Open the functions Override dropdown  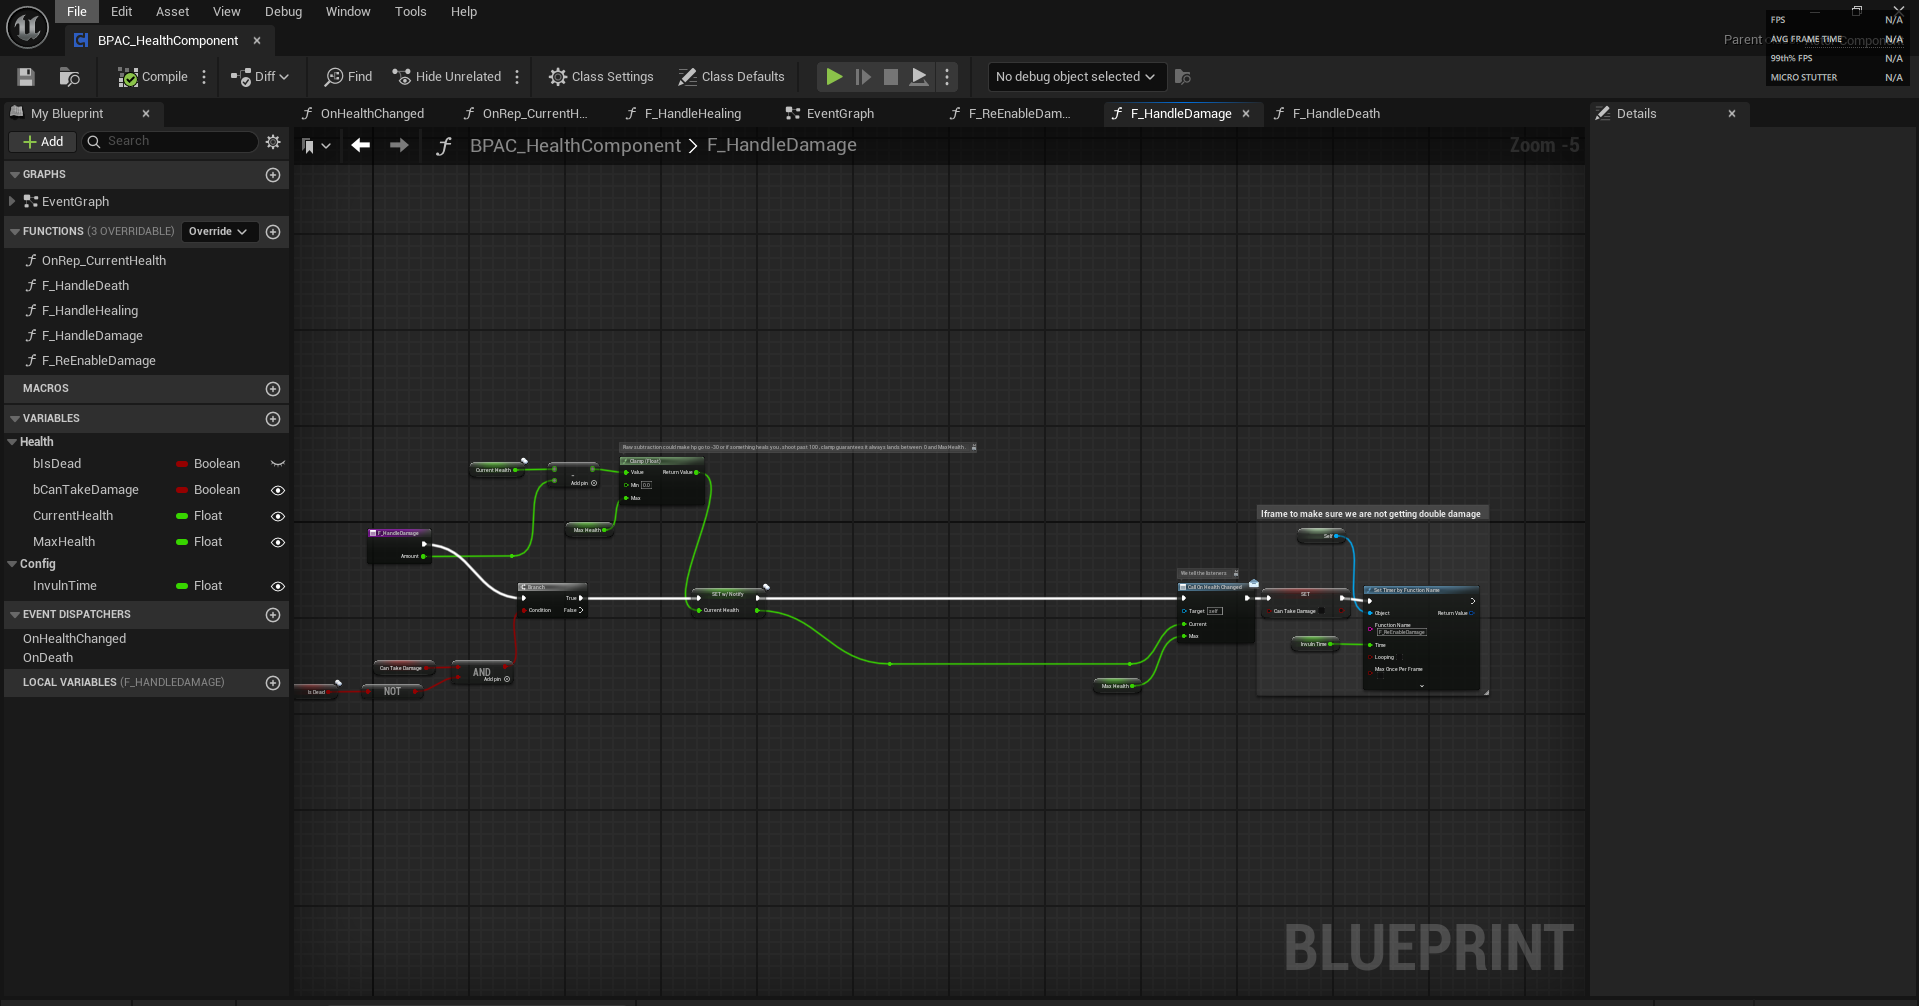[x=219, y=232]
